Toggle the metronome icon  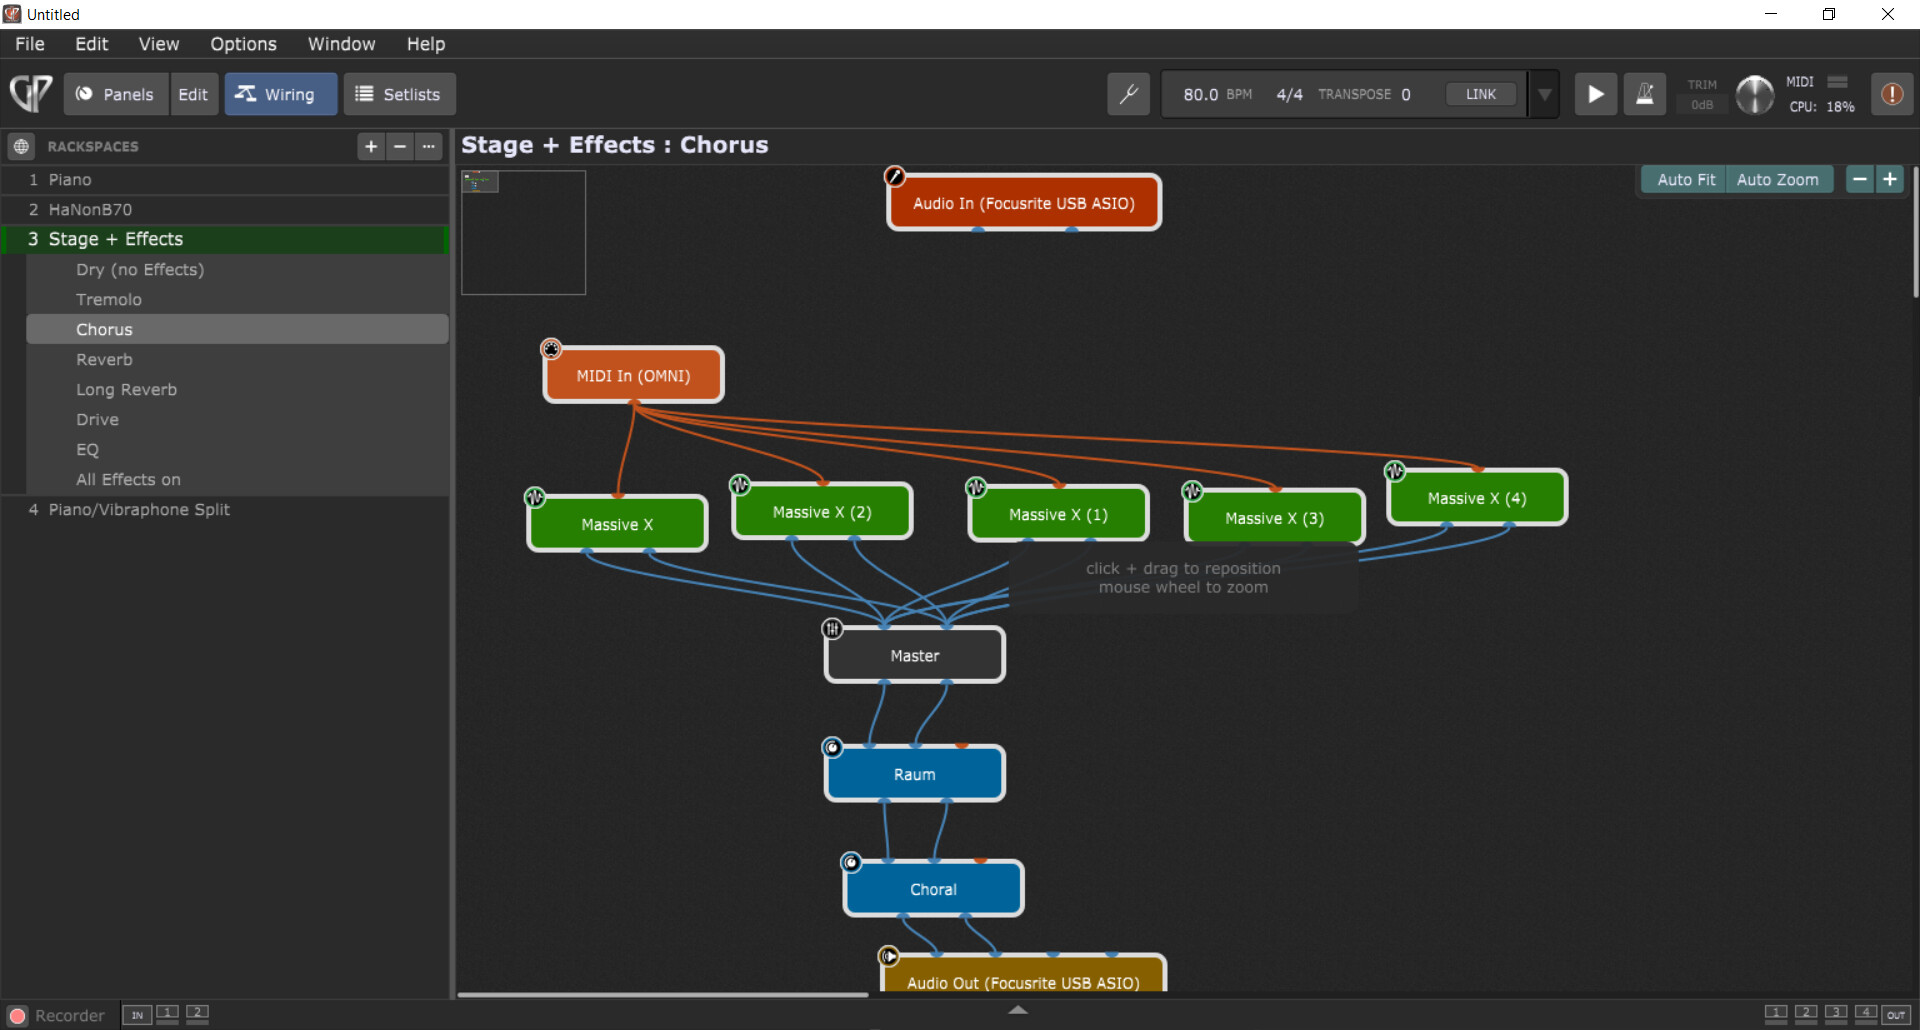point(1644,94)
